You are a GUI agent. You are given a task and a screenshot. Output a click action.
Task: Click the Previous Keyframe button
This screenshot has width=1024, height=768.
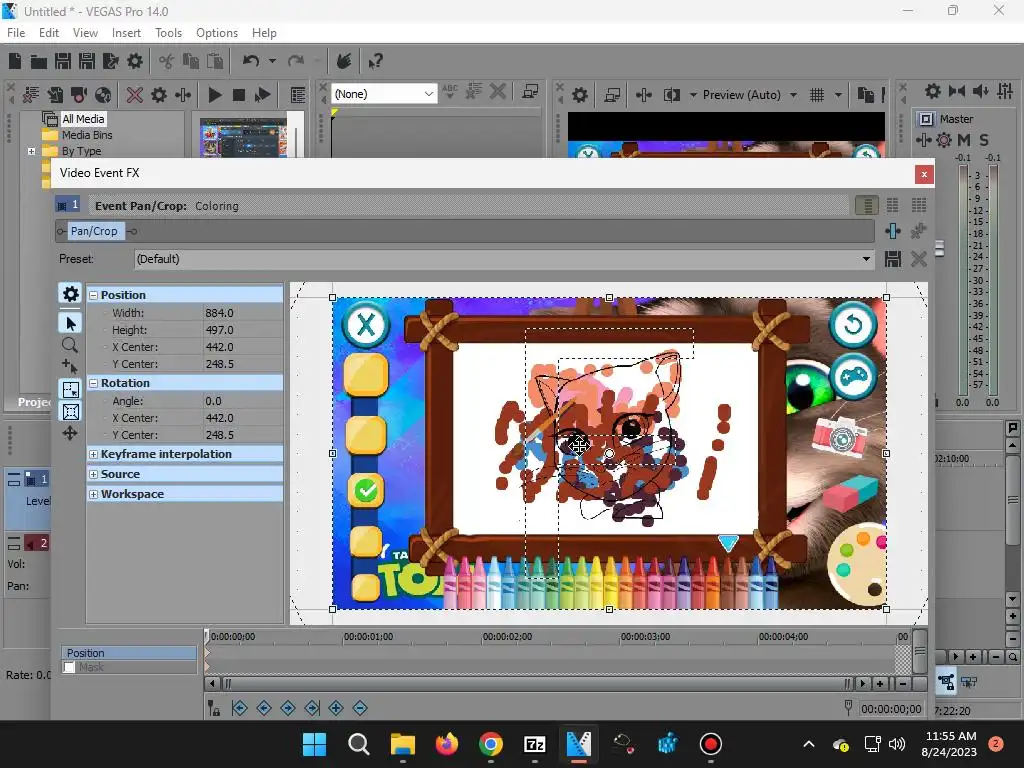tap(264, 708)
